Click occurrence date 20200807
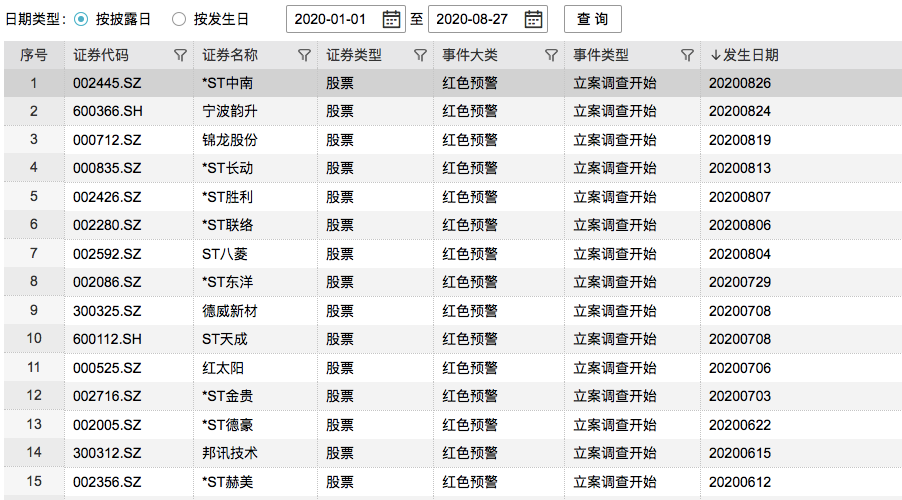The width and height of the screenshot is (902, 500). tap(740, 197)
